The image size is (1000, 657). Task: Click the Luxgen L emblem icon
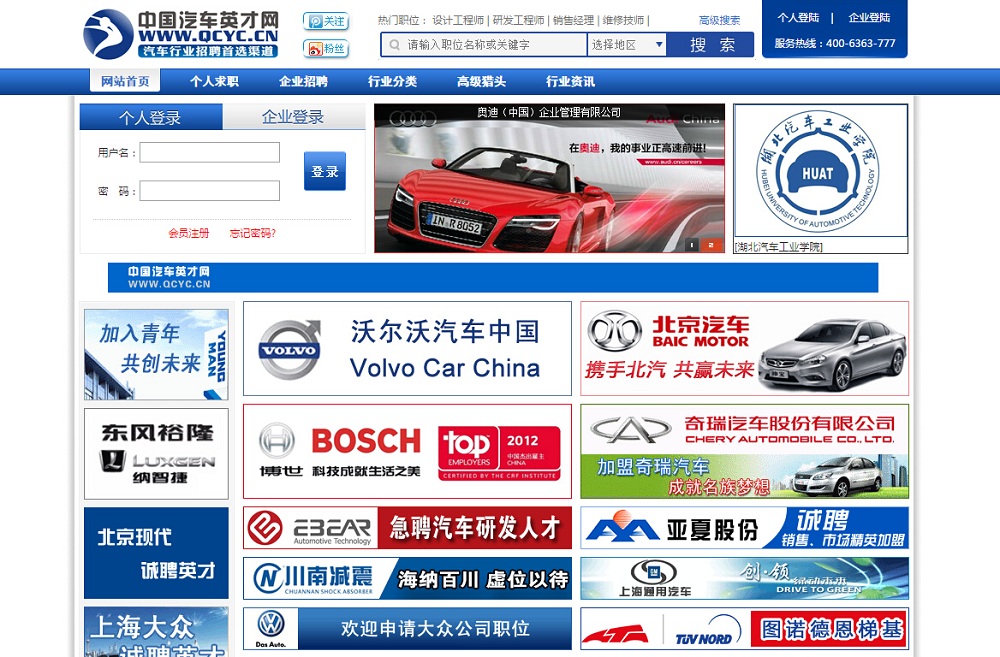pos(112,461)
